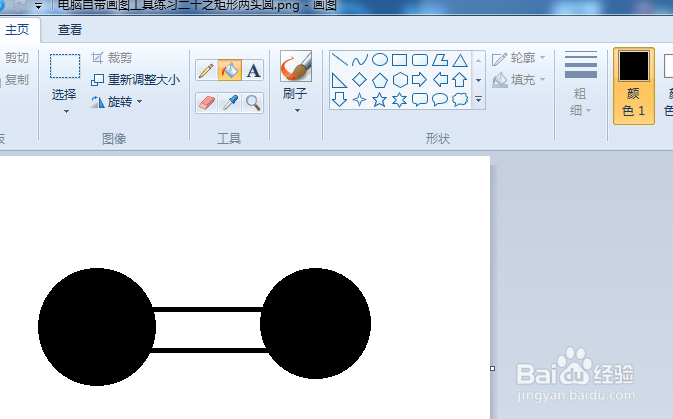Image resolution: width=673 pixels, height=419 pixels.
Task: Pick the Hexagon shape
Action: coord(400,80)
